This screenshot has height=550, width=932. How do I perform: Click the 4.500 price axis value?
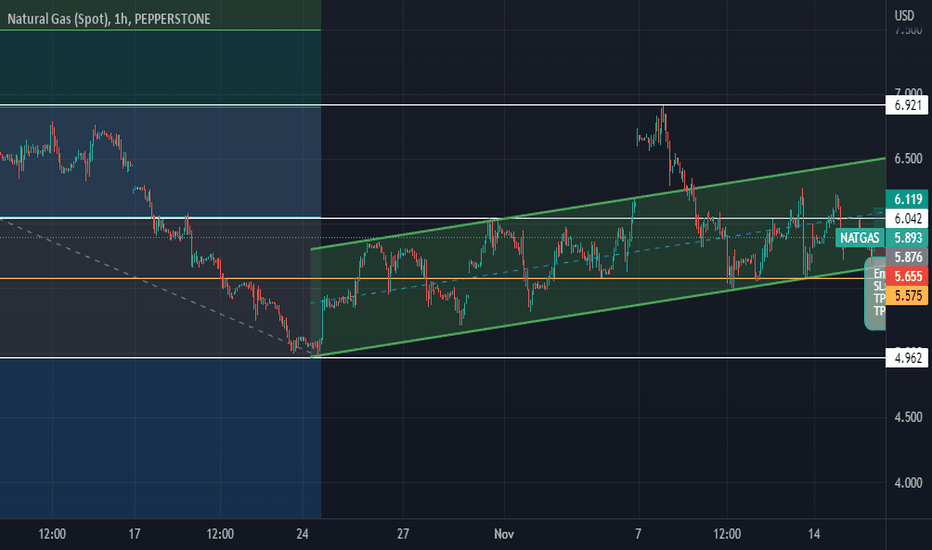click(x=908, y=417)
